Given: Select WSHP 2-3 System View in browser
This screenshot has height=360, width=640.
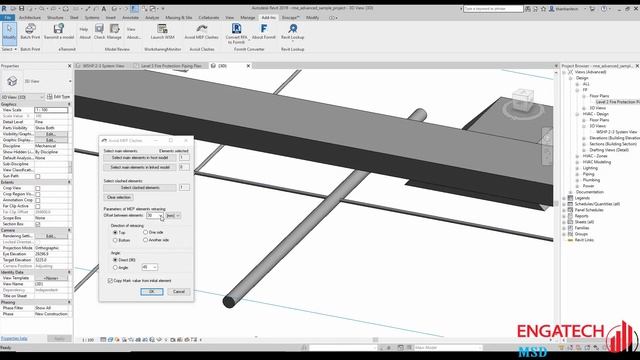Looking at the screenshot, I should (616, 132).
